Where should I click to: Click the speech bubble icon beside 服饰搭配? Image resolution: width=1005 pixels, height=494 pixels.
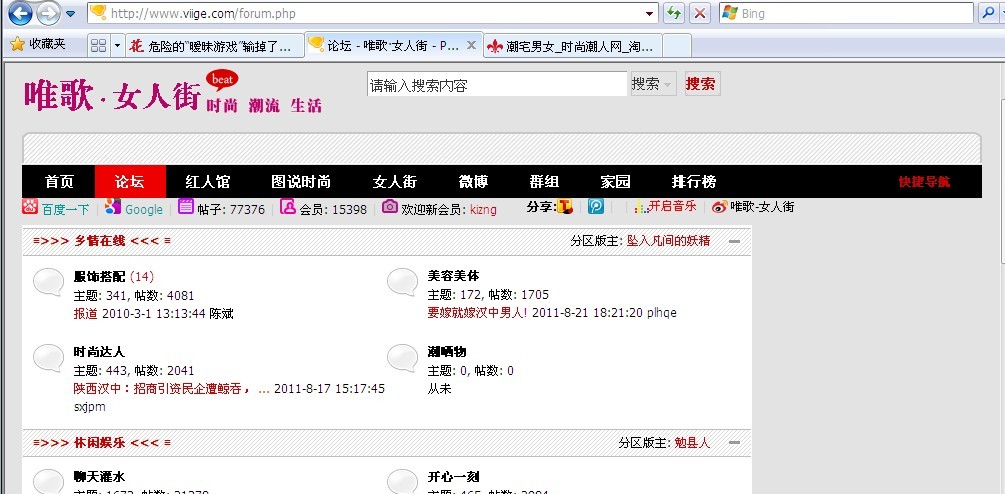pos(48,283)
